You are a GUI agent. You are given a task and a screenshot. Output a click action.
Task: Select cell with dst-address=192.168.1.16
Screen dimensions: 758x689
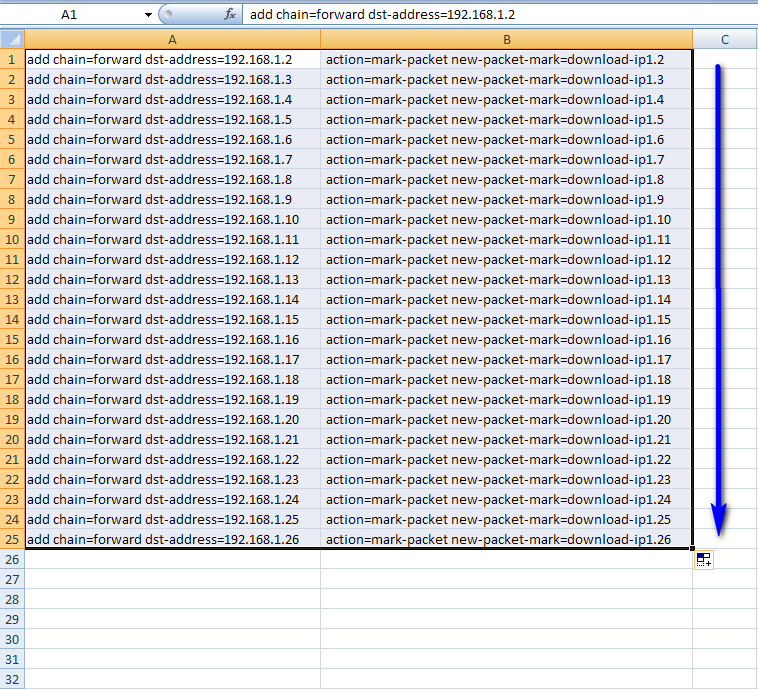pyautogui.click(x=173, y=339)
